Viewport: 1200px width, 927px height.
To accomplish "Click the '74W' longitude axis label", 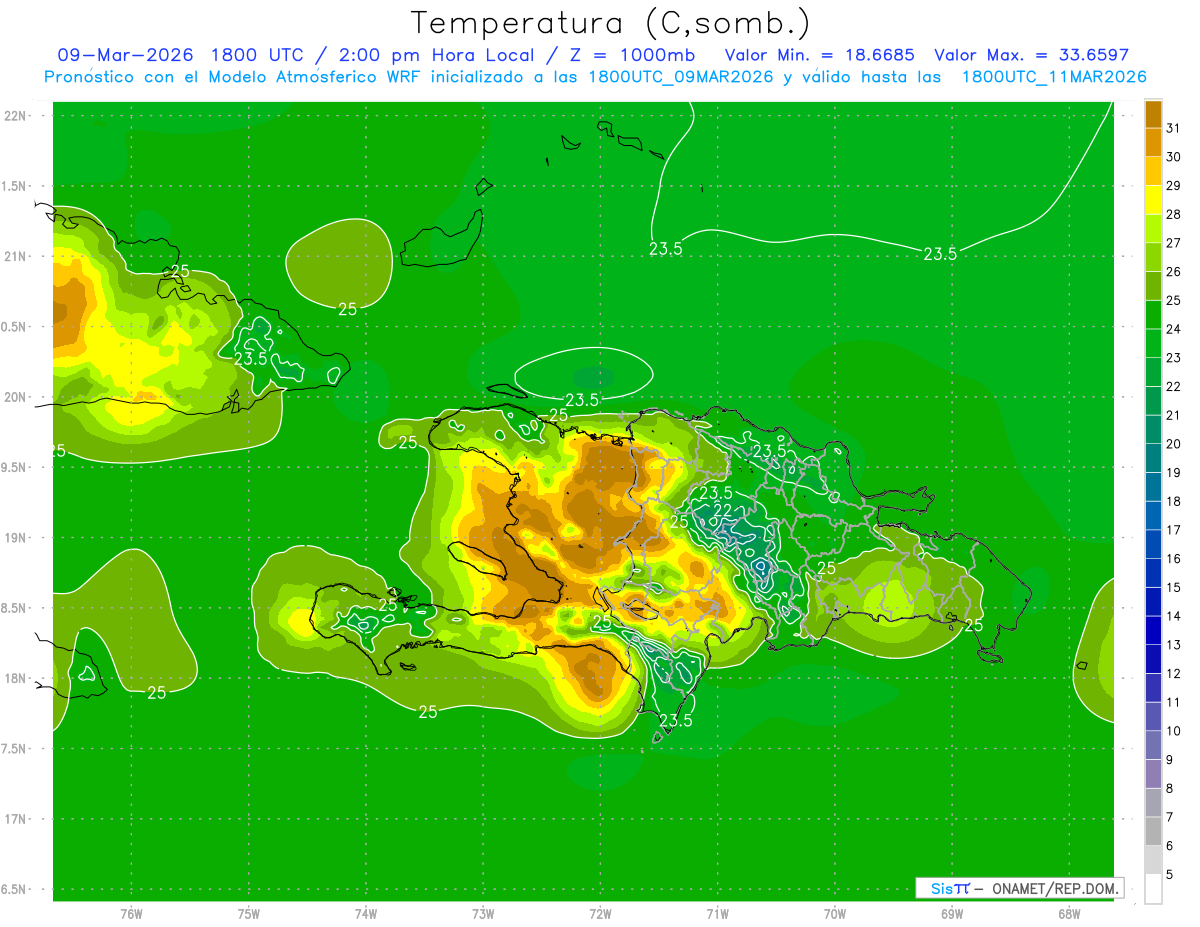I will (366, 913).
